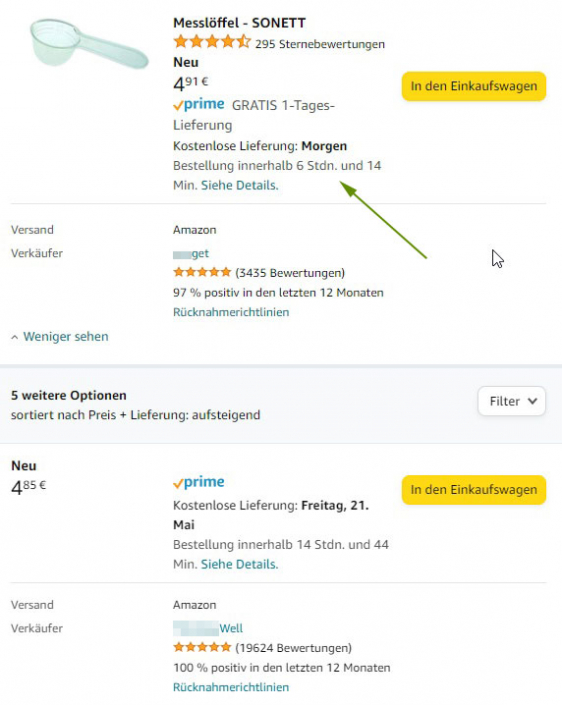
Task: Add the 4,91 € offer to cart
Action: (474, 86)
